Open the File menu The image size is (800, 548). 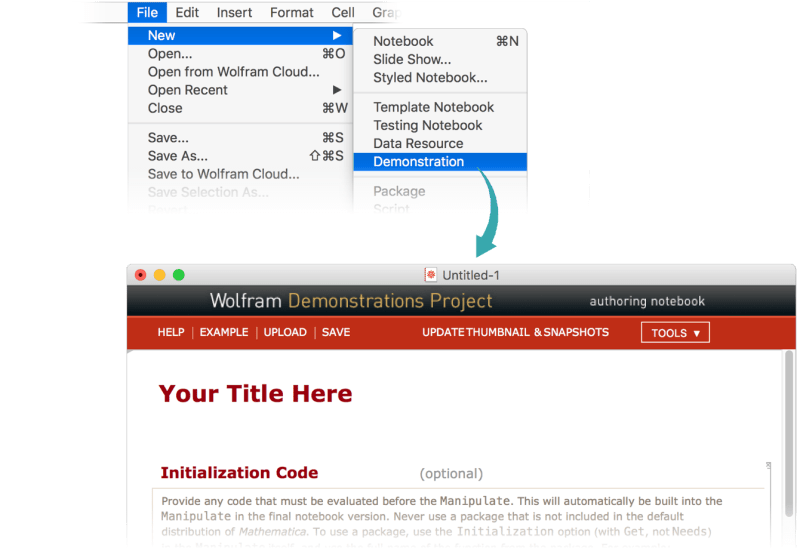click(147, 12)
